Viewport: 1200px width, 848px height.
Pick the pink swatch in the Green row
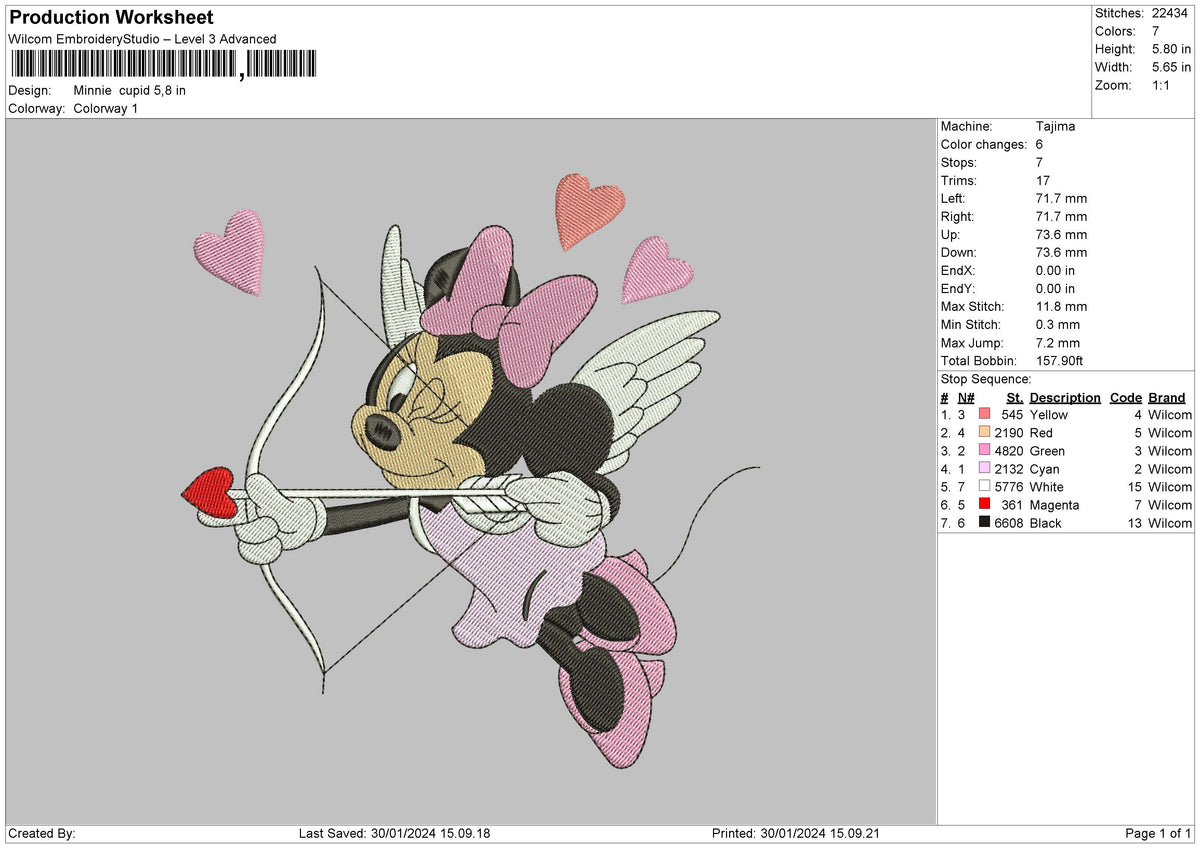985,450
